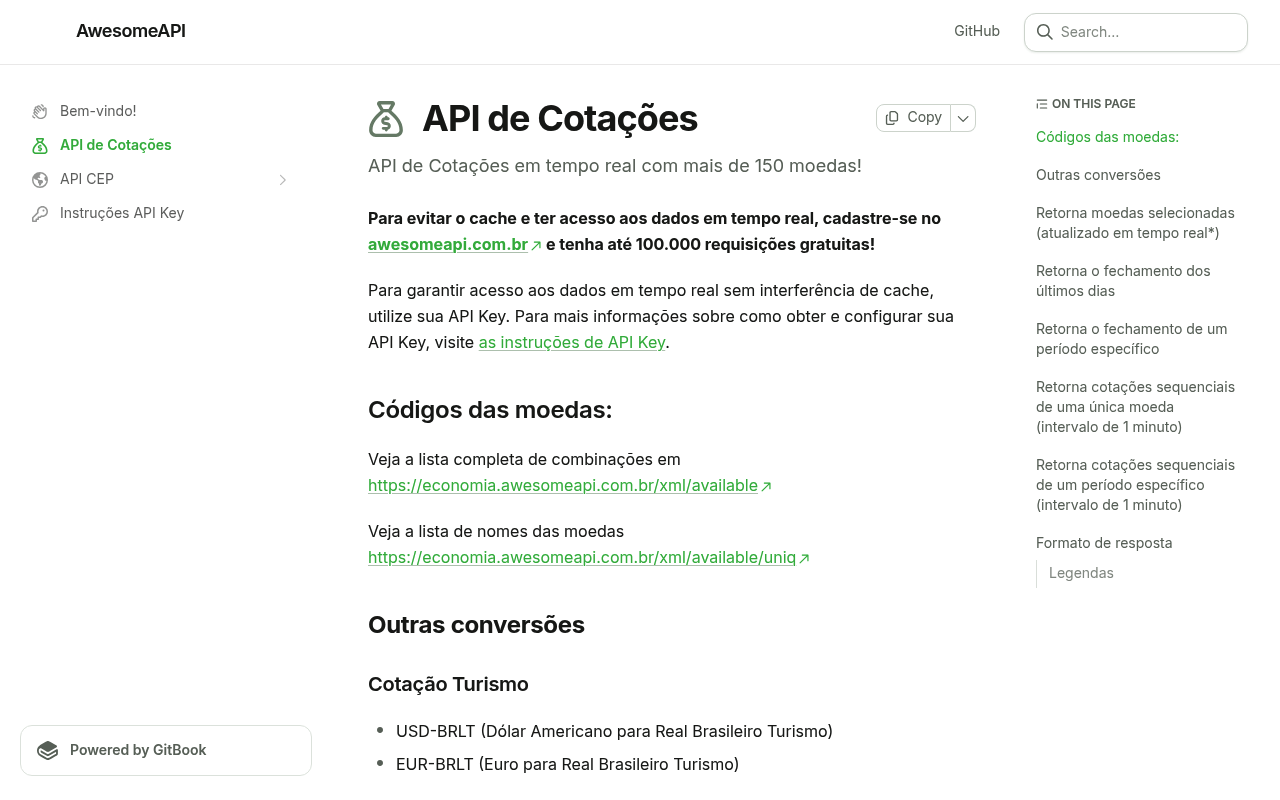Click the 'USD-BRLT' list item text
Viewport: 1280px width, 800px height.
click(614, 731)
